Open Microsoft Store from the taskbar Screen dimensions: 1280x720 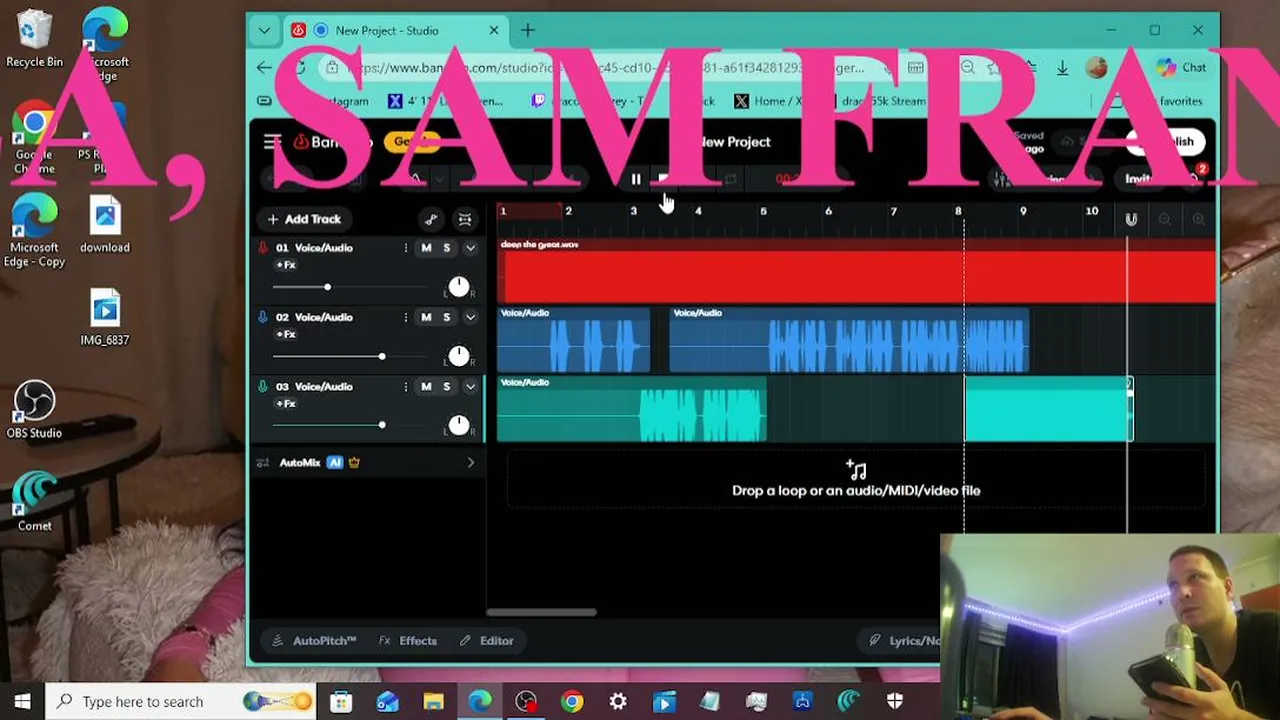[x=341, y=702]
